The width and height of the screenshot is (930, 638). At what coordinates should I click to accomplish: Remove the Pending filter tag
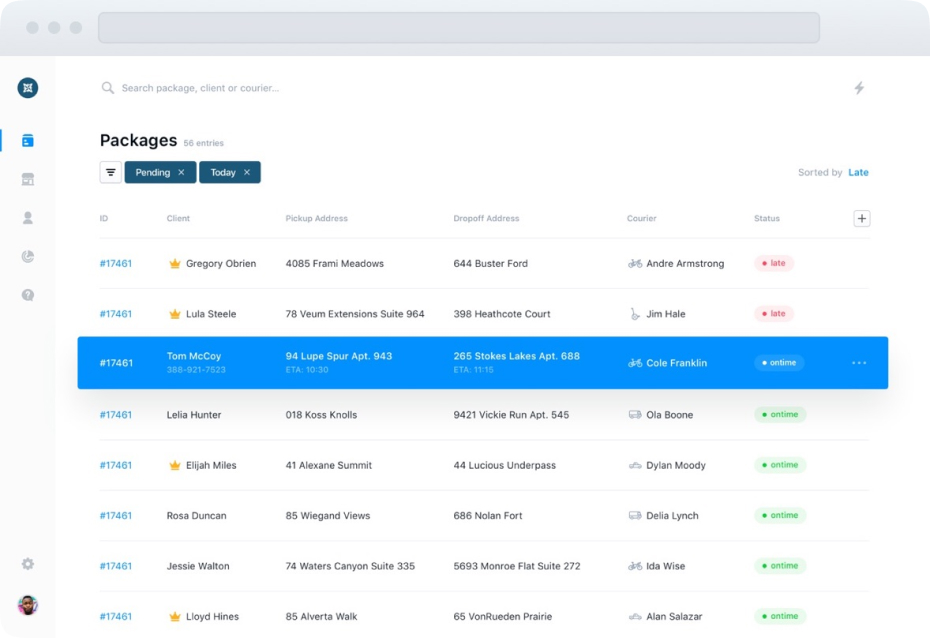(181, 172)
